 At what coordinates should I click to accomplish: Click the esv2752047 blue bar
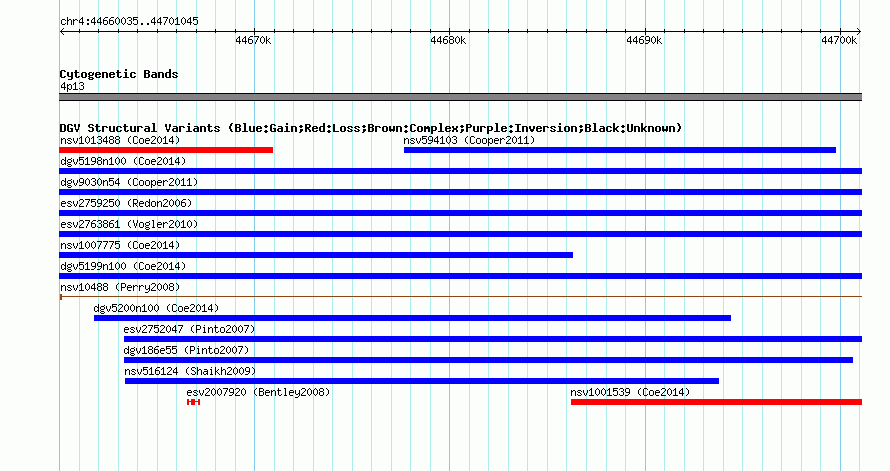click(x=493, y=339)
